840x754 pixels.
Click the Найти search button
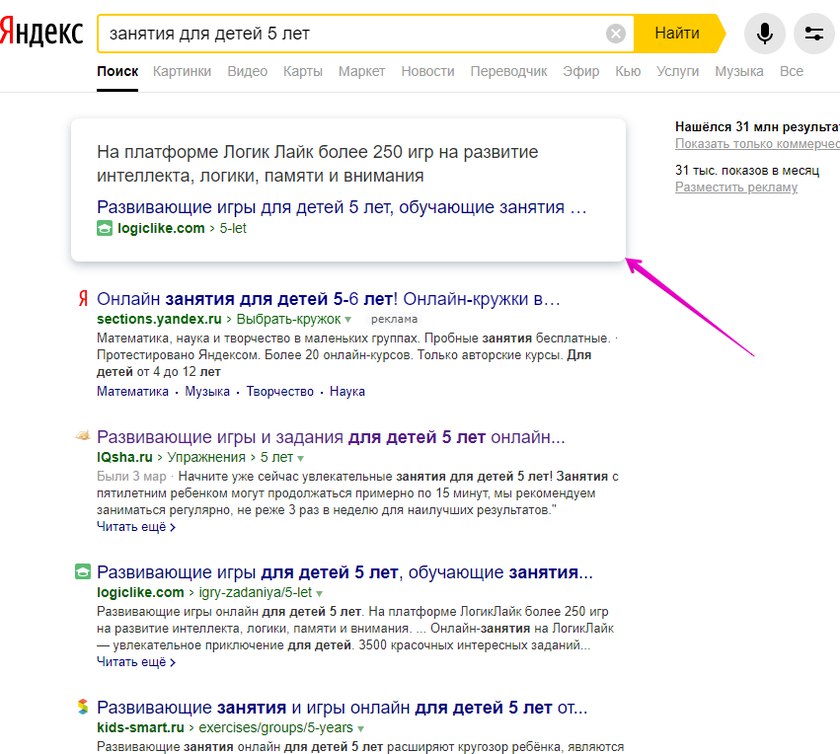click(677, 34)
